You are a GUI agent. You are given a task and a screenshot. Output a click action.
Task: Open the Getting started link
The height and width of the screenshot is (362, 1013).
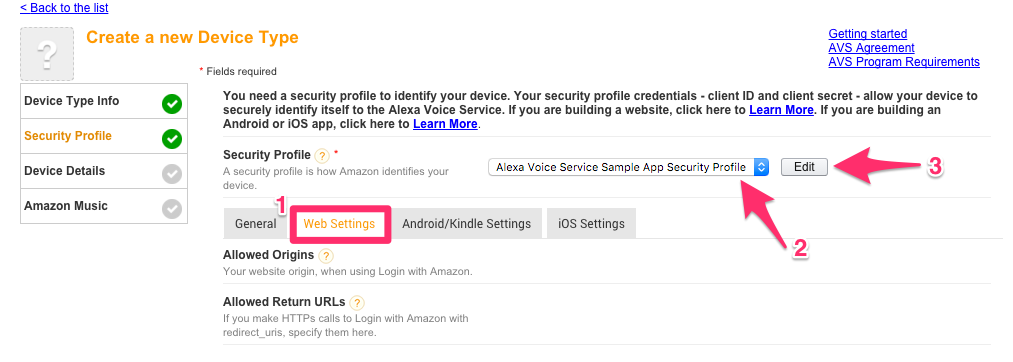pos(868,34)
